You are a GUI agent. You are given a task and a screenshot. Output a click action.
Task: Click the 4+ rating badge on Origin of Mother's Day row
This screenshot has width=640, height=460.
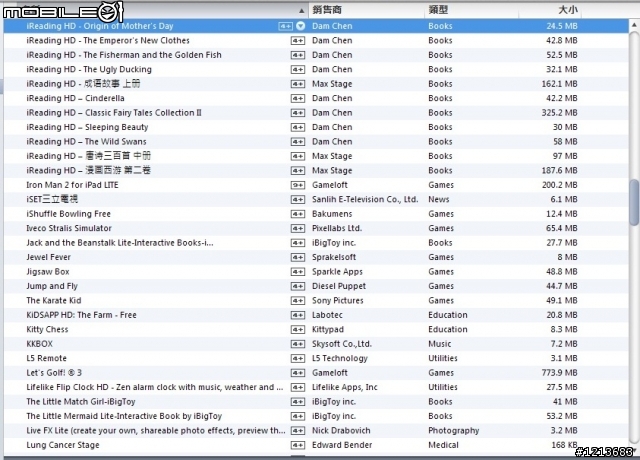coord(285,26)
